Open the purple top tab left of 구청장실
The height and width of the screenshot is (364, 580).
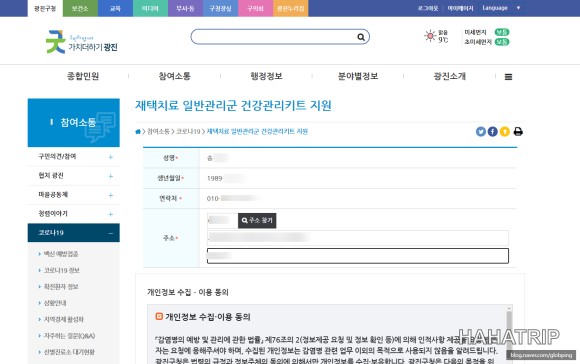point(185,9)
